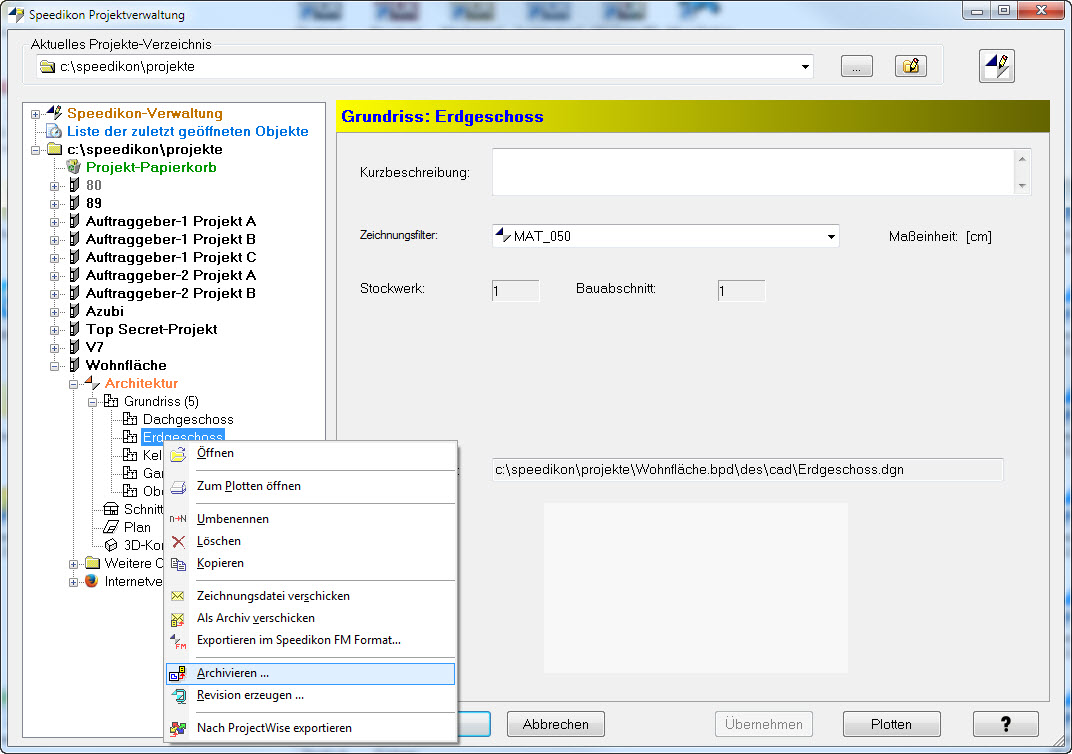The image size is (1072, 754).
Task: Click the icon beside Liste der zuletzt geöffneten Objekte
Action: (55, 131)
